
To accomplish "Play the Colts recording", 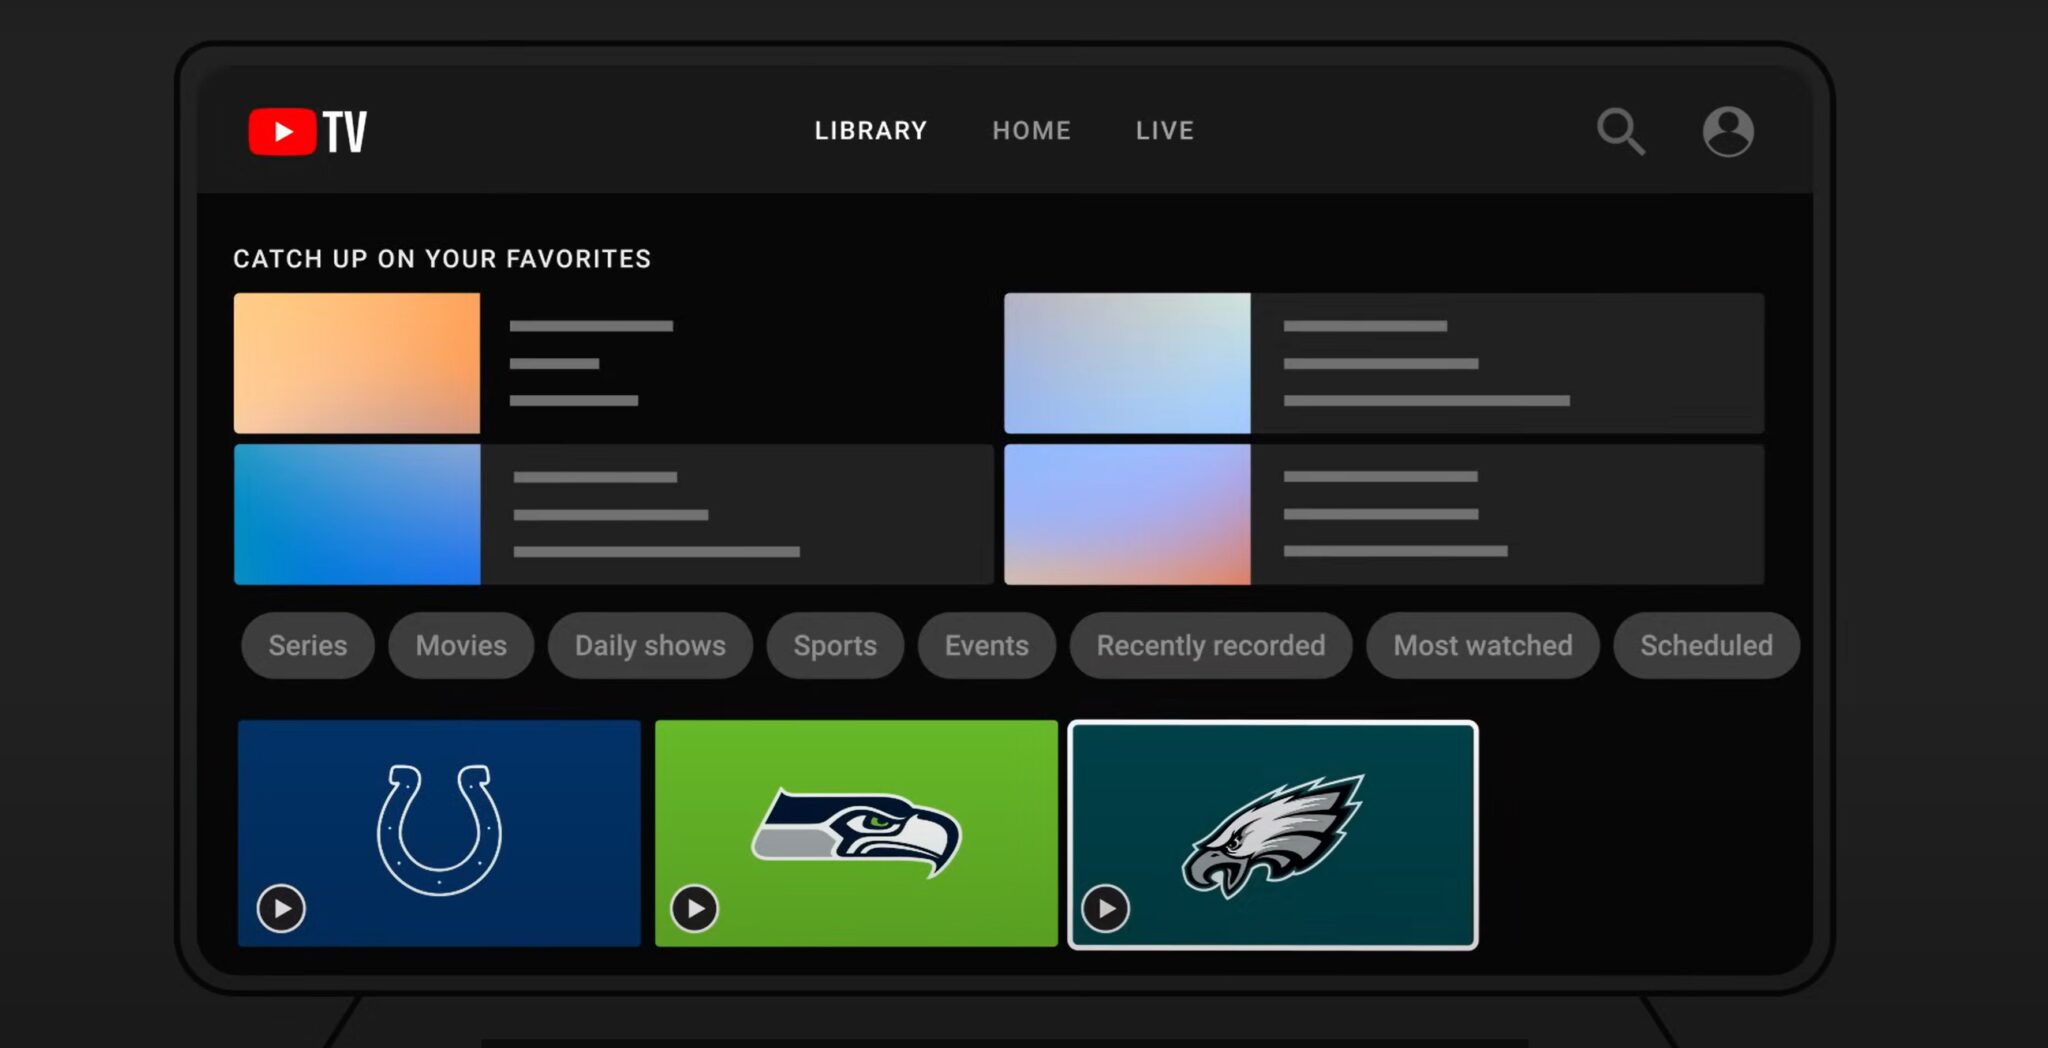I will (x=281, y=908).
